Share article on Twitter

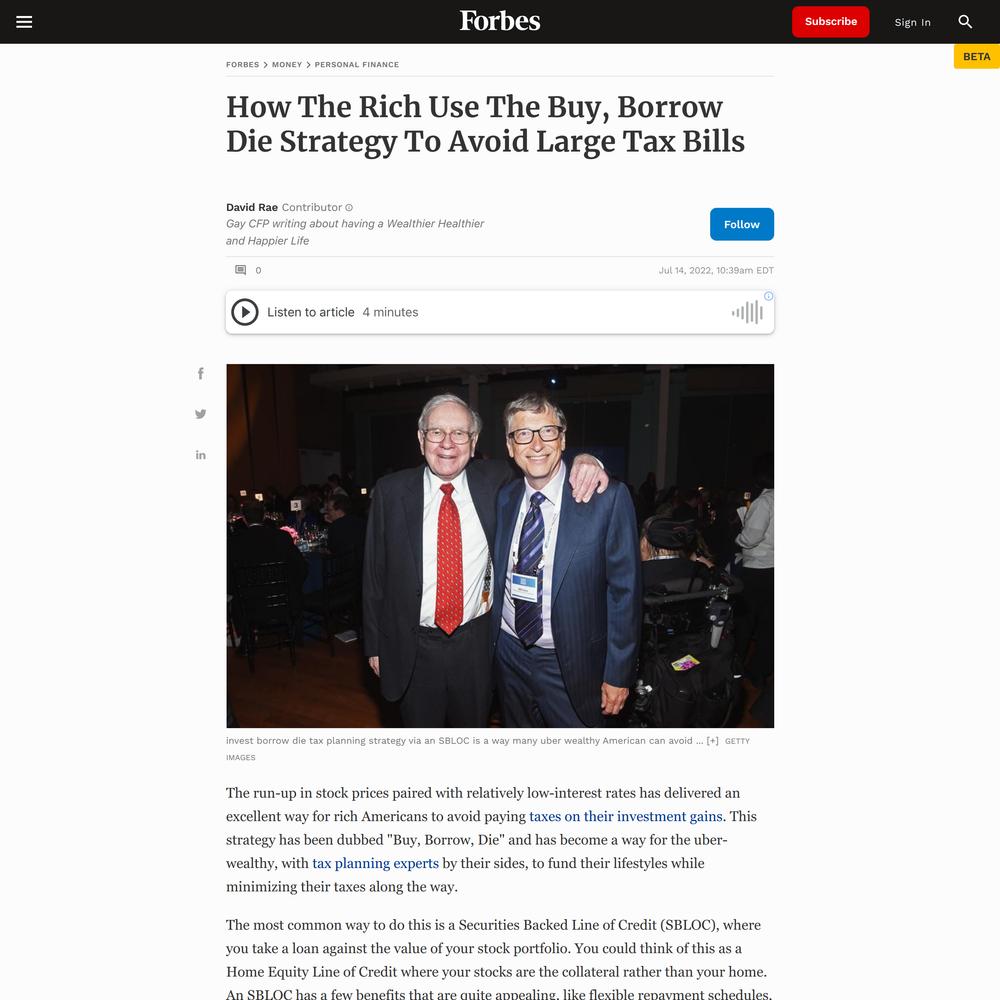click(201, 414)
